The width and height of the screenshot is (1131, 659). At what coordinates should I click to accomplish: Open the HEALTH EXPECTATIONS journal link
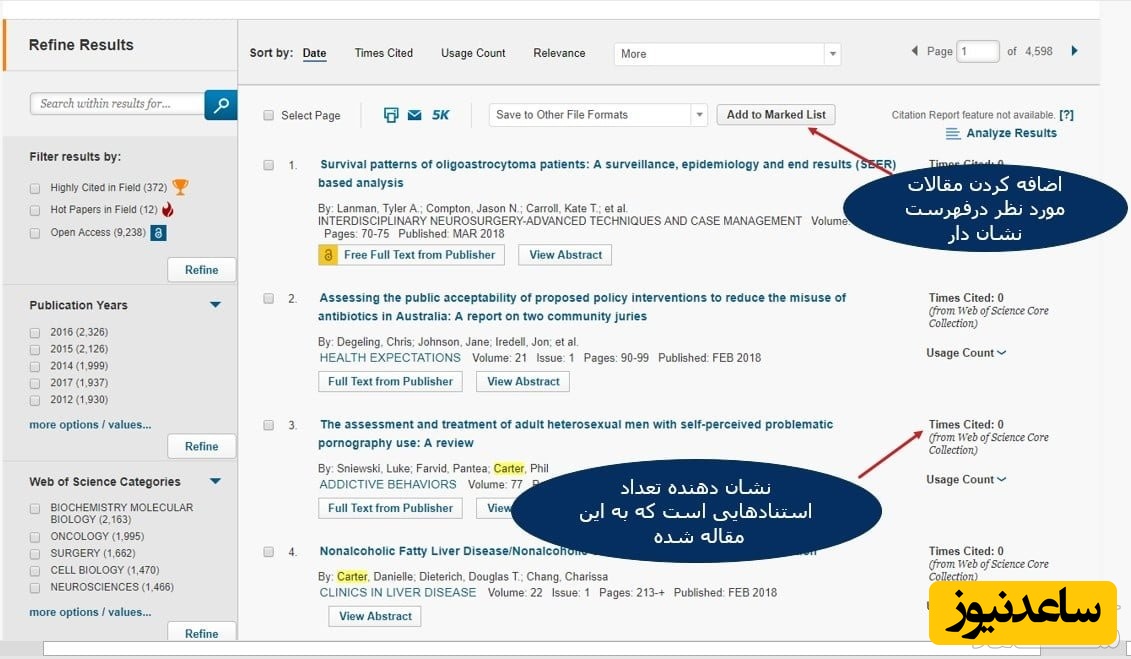tap(390, 357)
